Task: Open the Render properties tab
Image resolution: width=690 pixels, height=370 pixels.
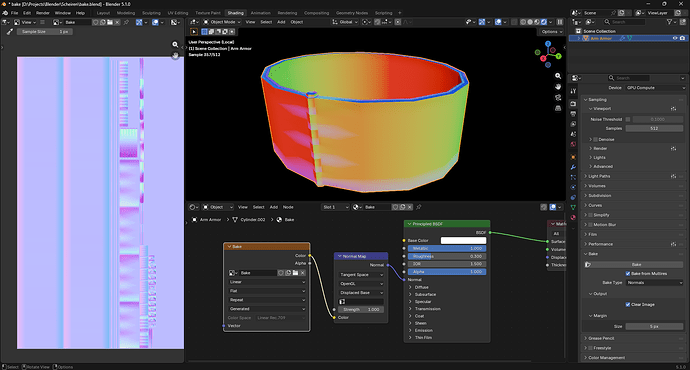Action: [573, 104]
